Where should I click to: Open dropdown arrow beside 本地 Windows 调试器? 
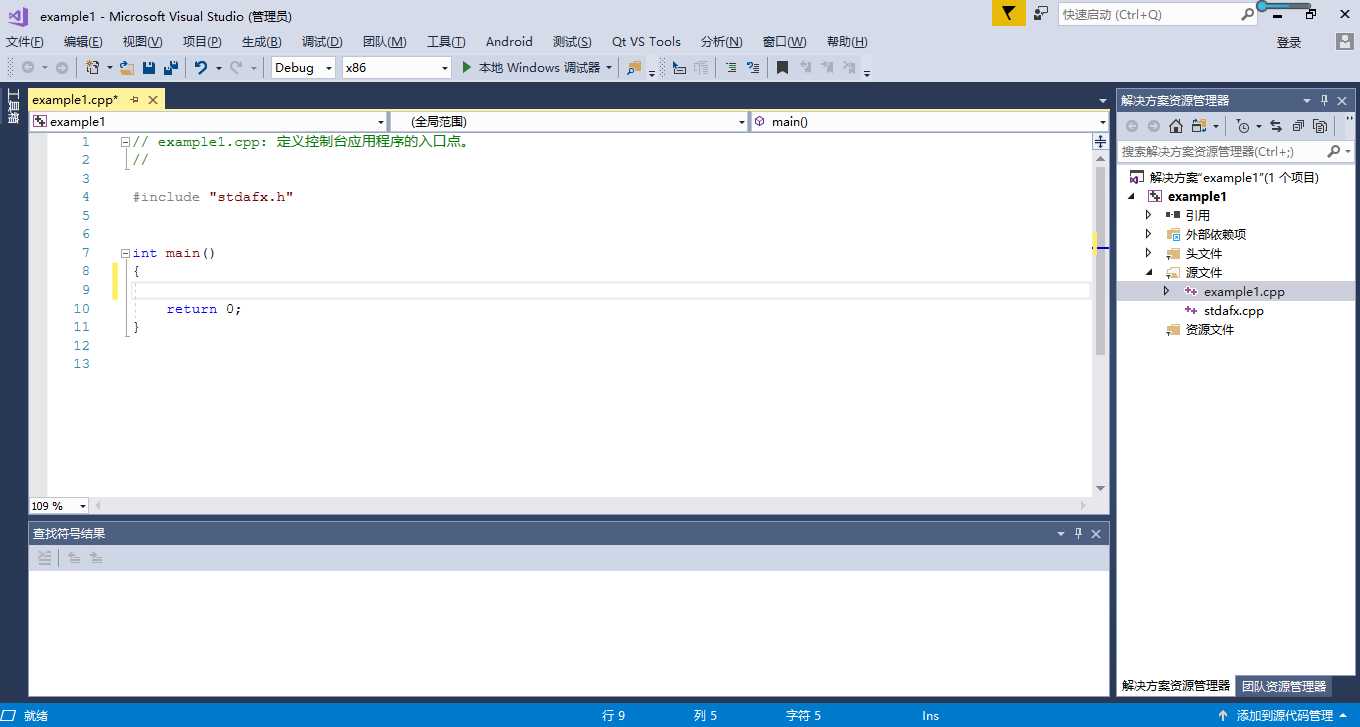608,68
